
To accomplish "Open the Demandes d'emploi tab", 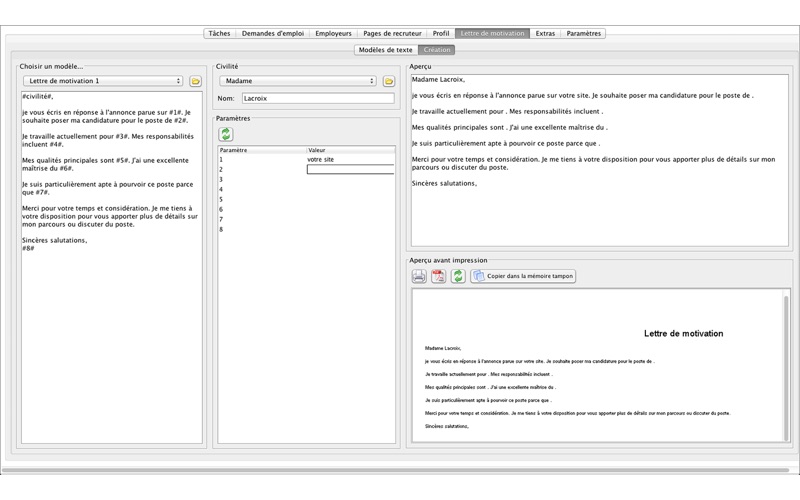I will (272, 33).
